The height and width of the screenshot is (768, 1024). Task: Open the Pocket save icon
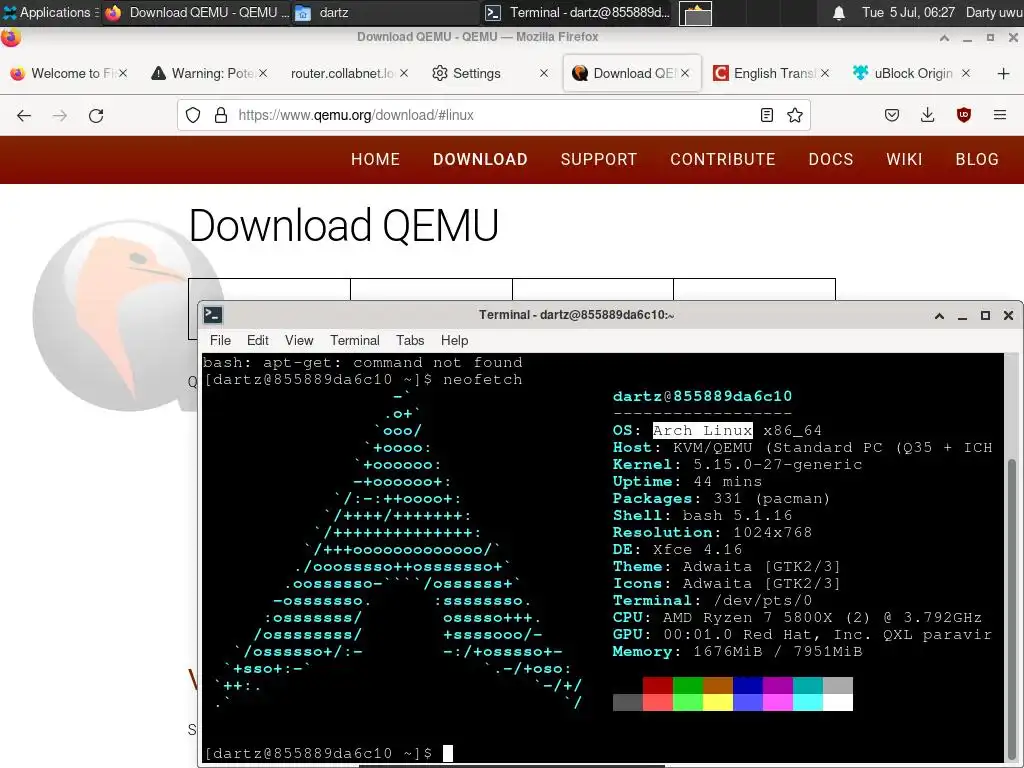[x=891, y=116]
